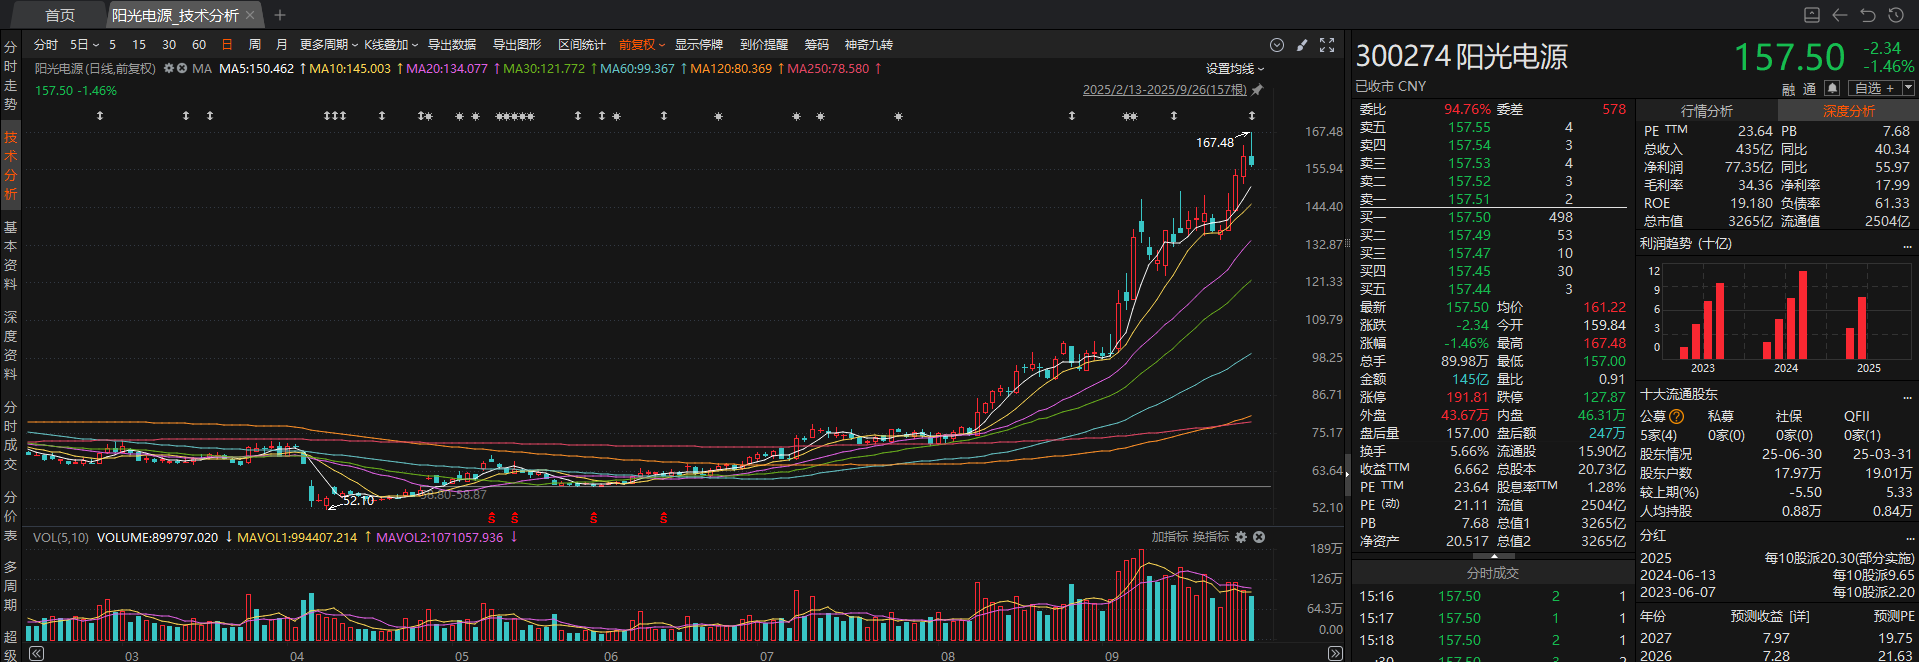Click the back arrow in title bar
This screenshot has height=662, width=1919.
tap(1840, 15)
